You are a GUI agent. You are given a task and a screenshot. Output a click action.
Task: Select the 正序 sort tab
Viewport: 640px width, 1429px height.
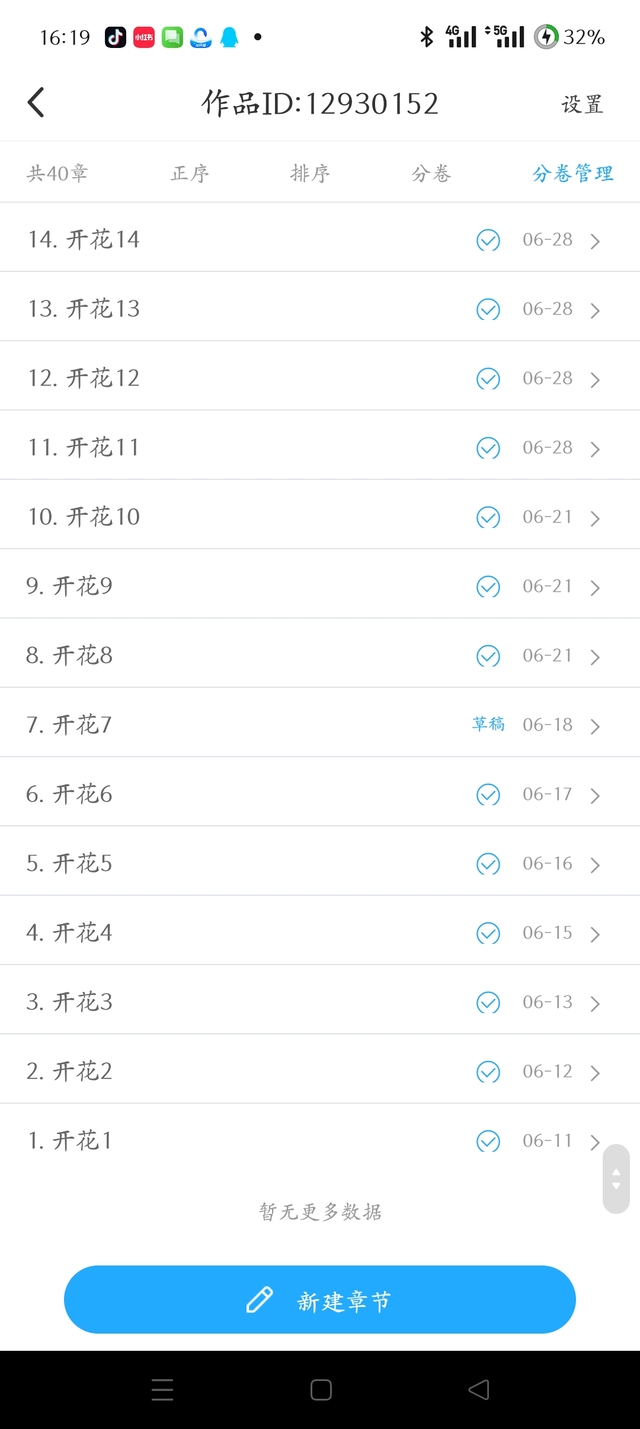(x=190, y=173)
